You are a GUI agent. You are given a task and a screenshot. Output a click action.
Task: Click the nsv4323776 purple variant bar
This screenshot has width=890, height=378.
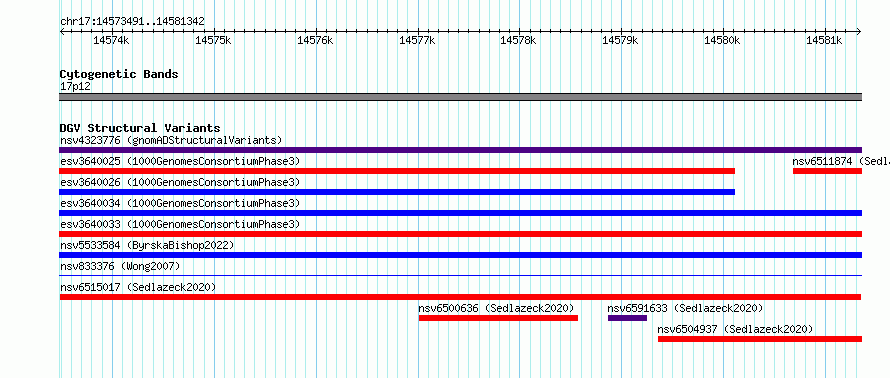pos(460,150)
